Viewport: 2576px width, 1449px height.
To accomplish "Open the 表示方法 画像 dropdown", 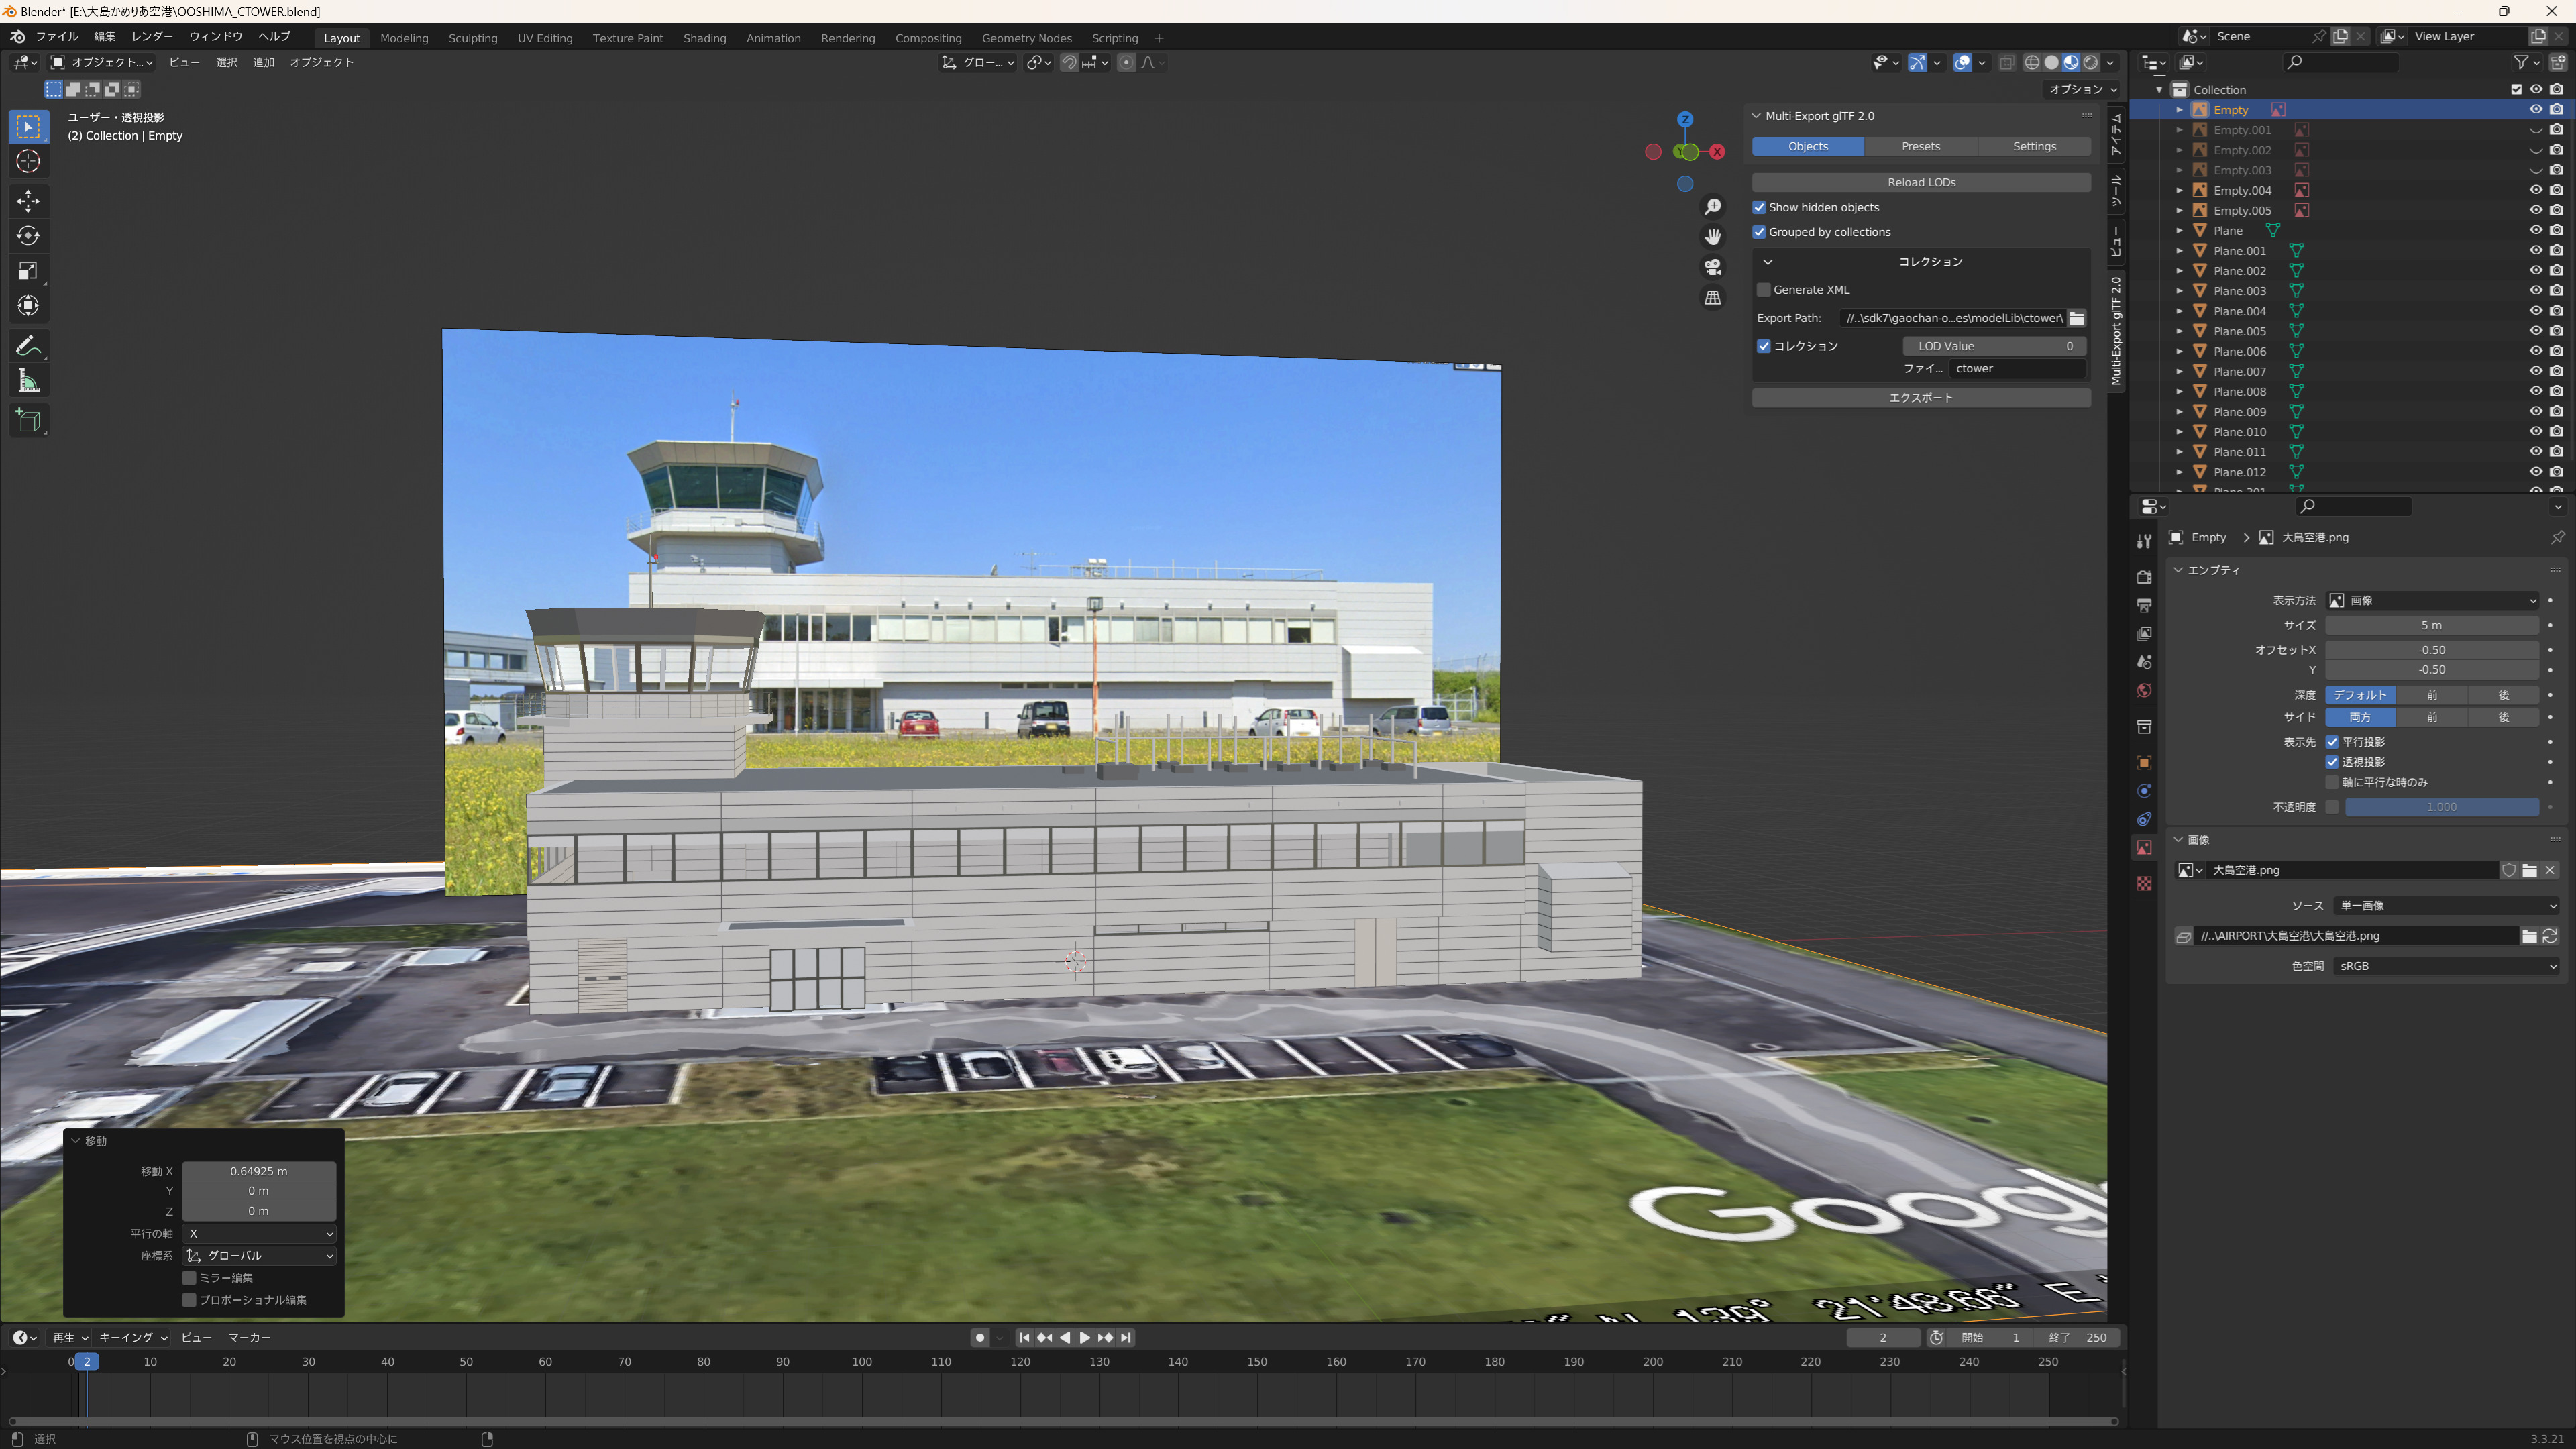I will coord(2432,601).
